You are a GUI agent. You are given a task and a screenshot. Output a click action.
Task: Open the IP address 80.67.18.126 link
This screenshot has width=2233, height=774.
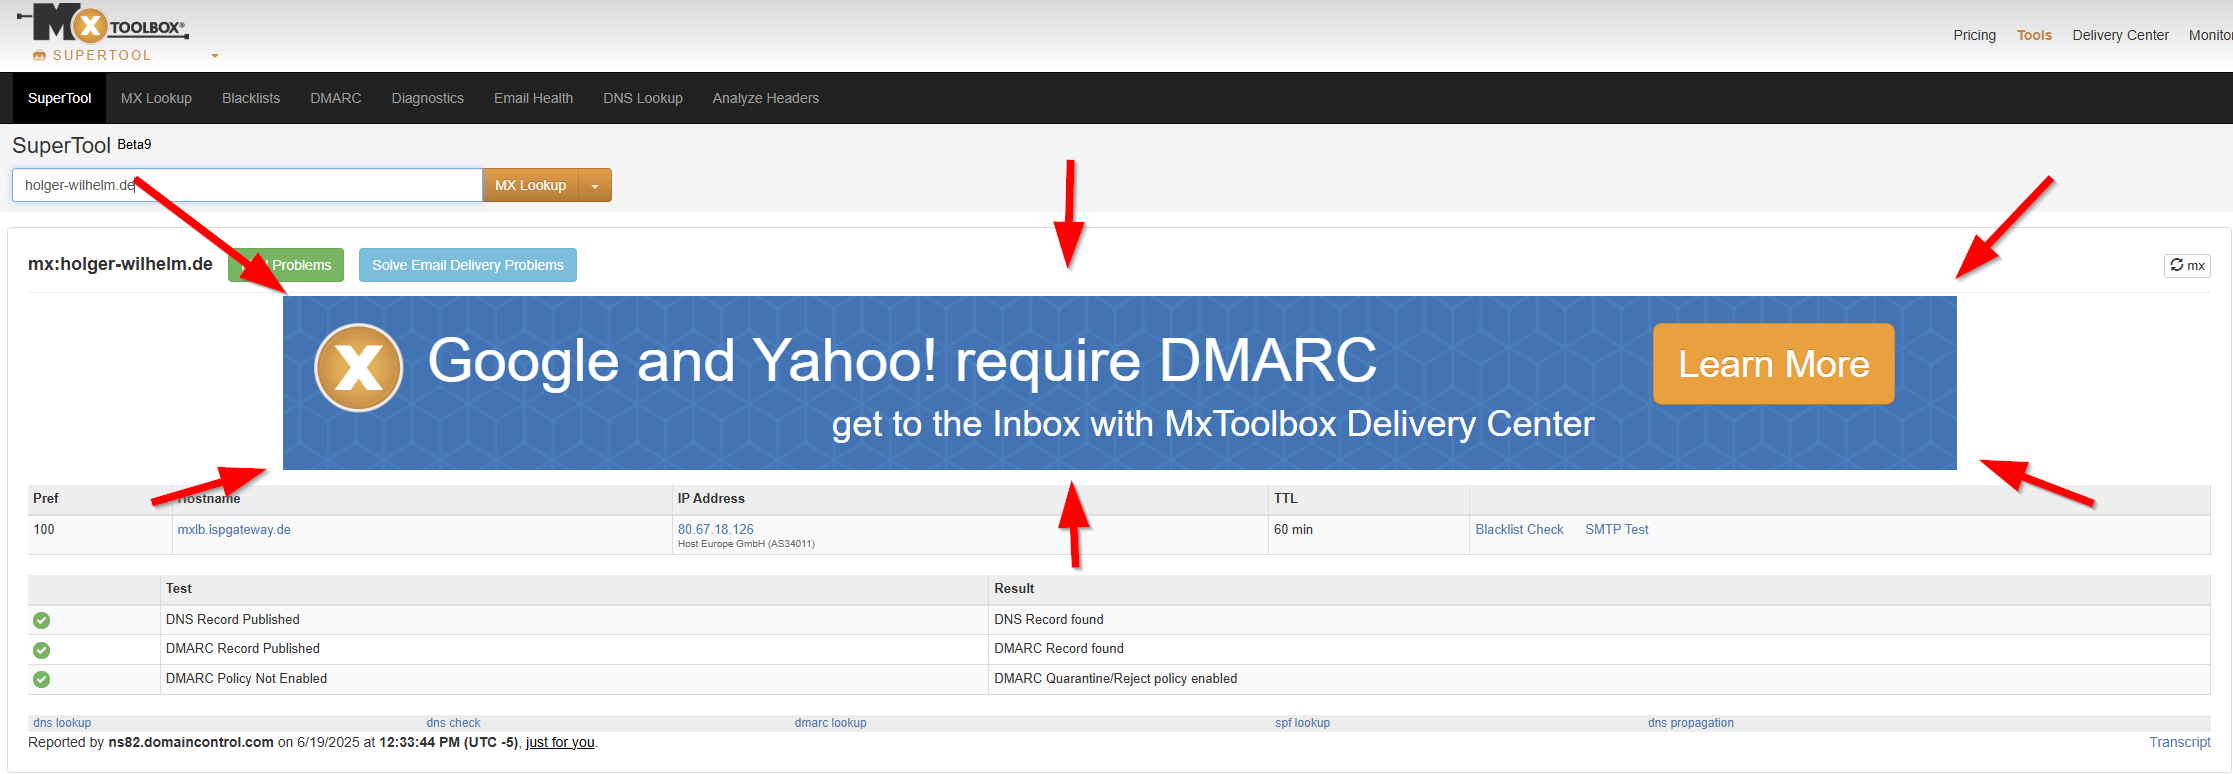pos(716,530)
